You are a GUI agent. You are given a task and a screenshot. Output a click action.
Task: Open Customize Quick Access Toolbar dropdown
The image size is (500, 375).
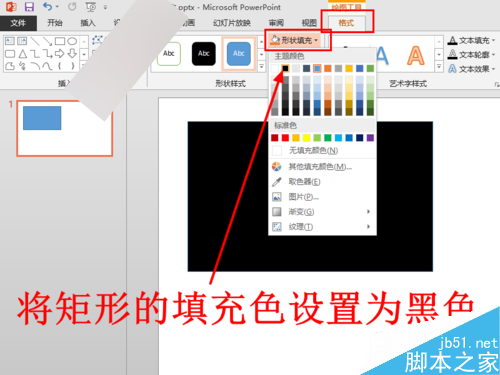point(105,7)
